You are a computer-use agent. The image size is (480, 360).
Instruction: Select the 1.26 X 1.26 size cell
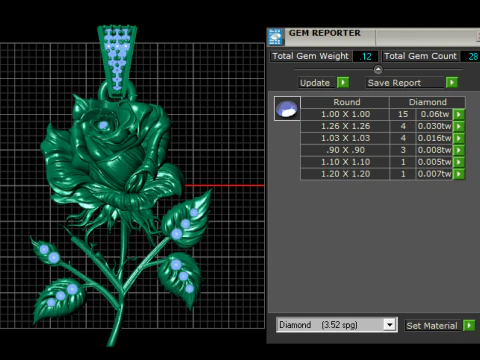[x=345, y=126]
